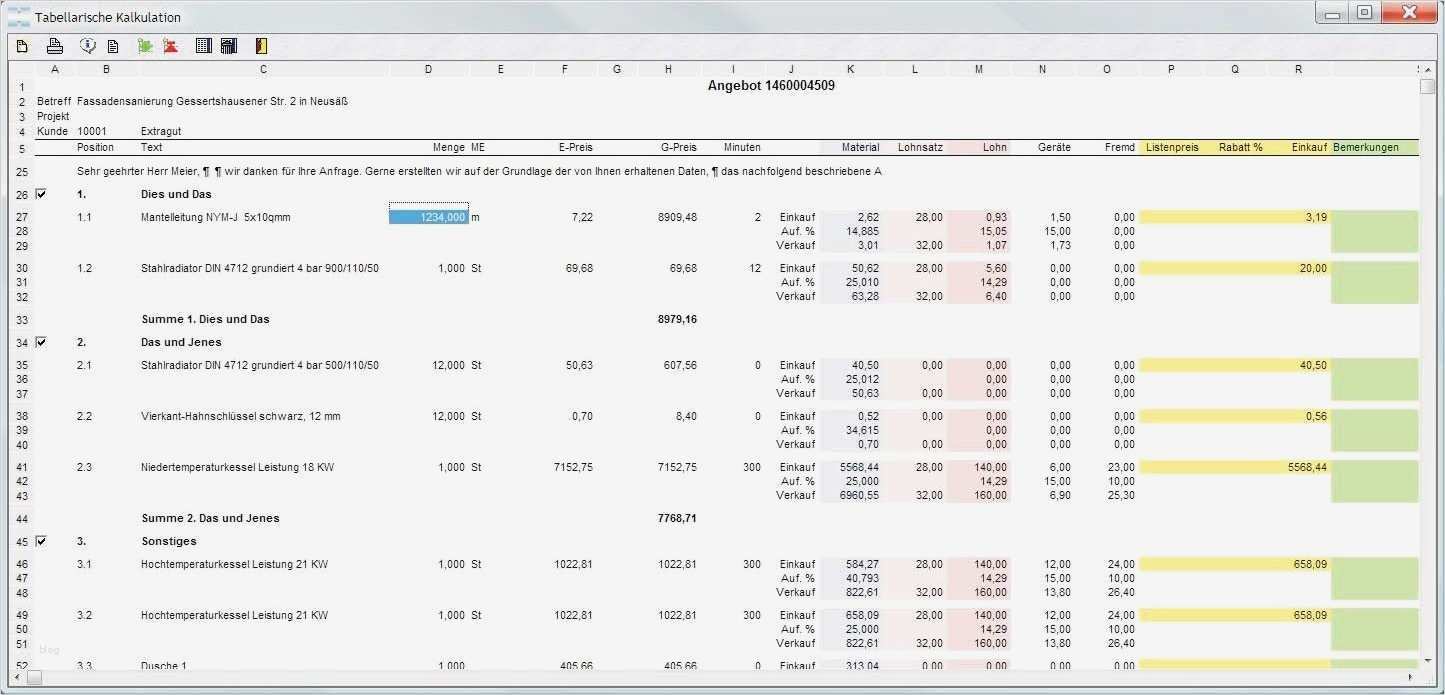Click total value 8979,16
Image resolution: width=1445 pixels, height=695 pixels.
[x=677, y=319]
